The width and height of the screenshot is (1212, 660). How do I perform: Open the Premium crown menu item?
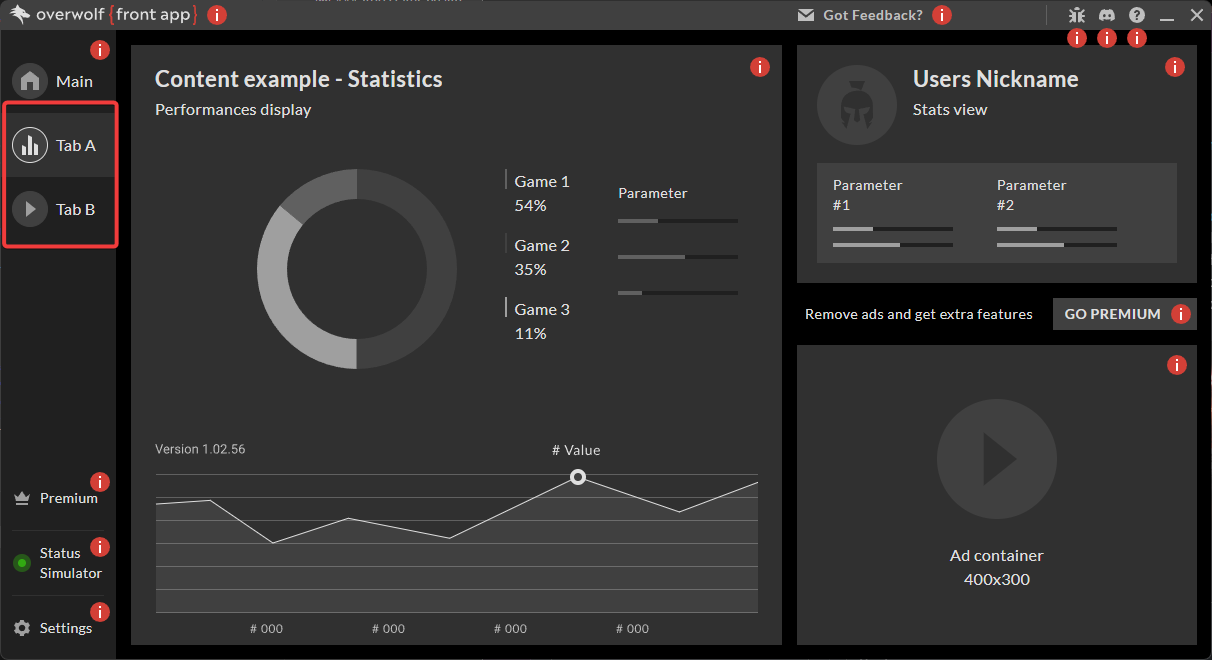point(56,498)
